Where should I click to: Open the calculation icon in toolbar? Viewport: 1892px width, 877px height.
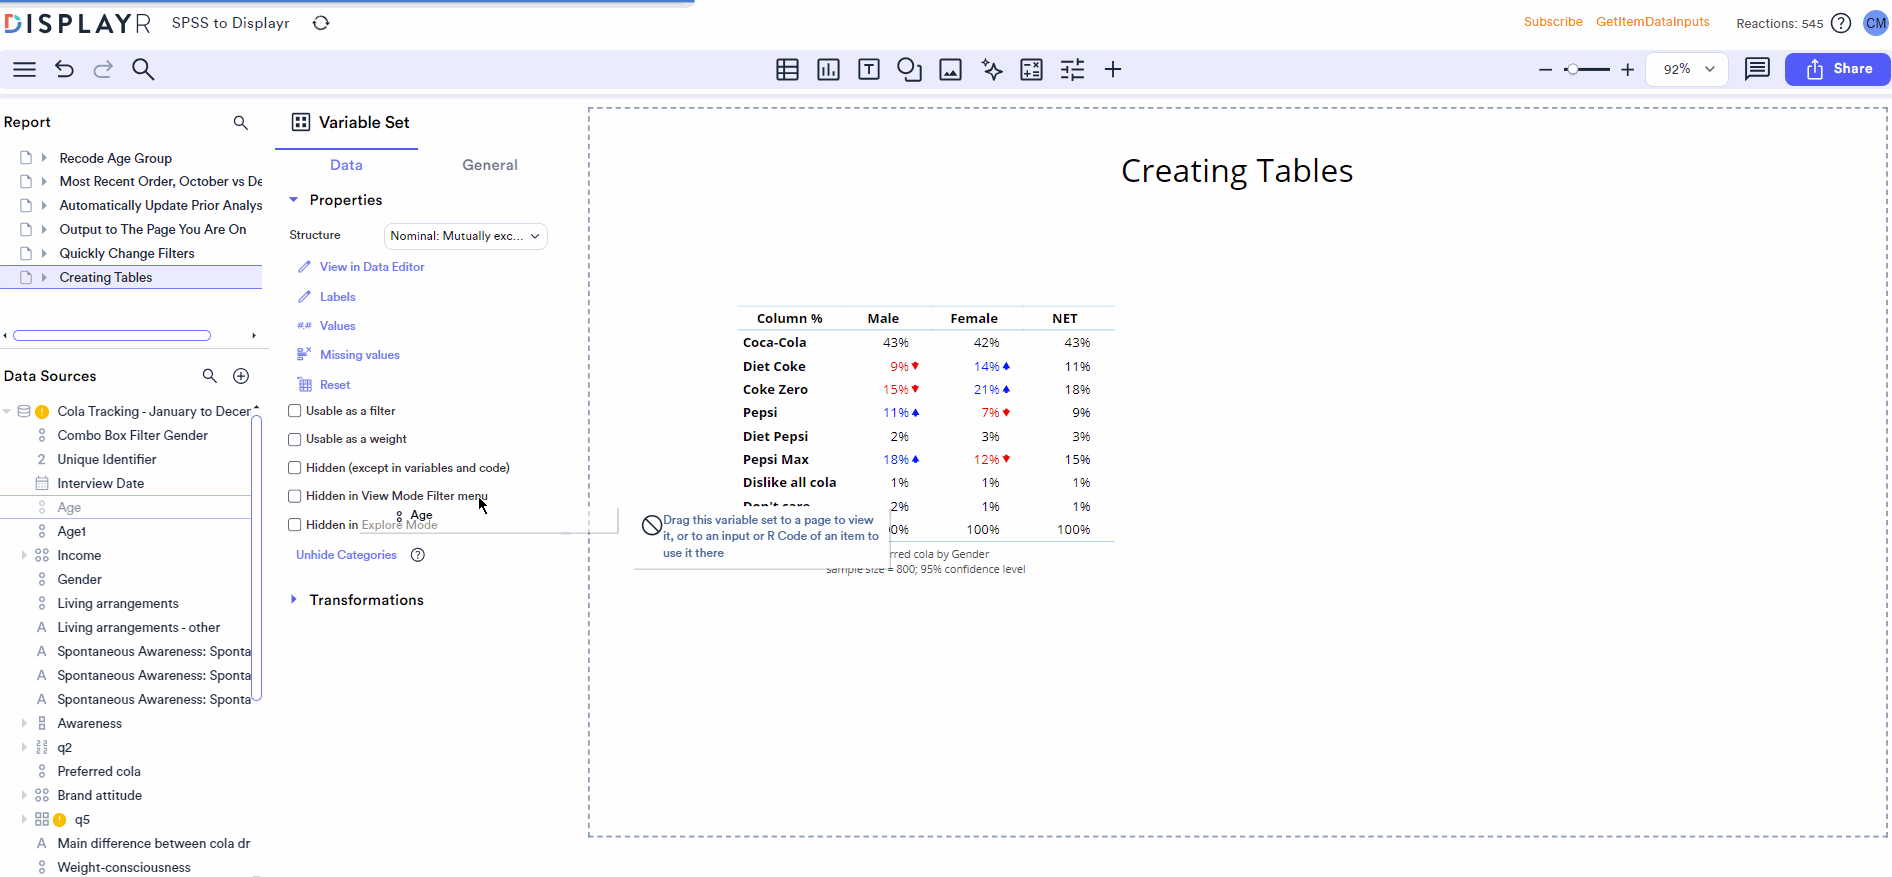[x=1031, y=69]
